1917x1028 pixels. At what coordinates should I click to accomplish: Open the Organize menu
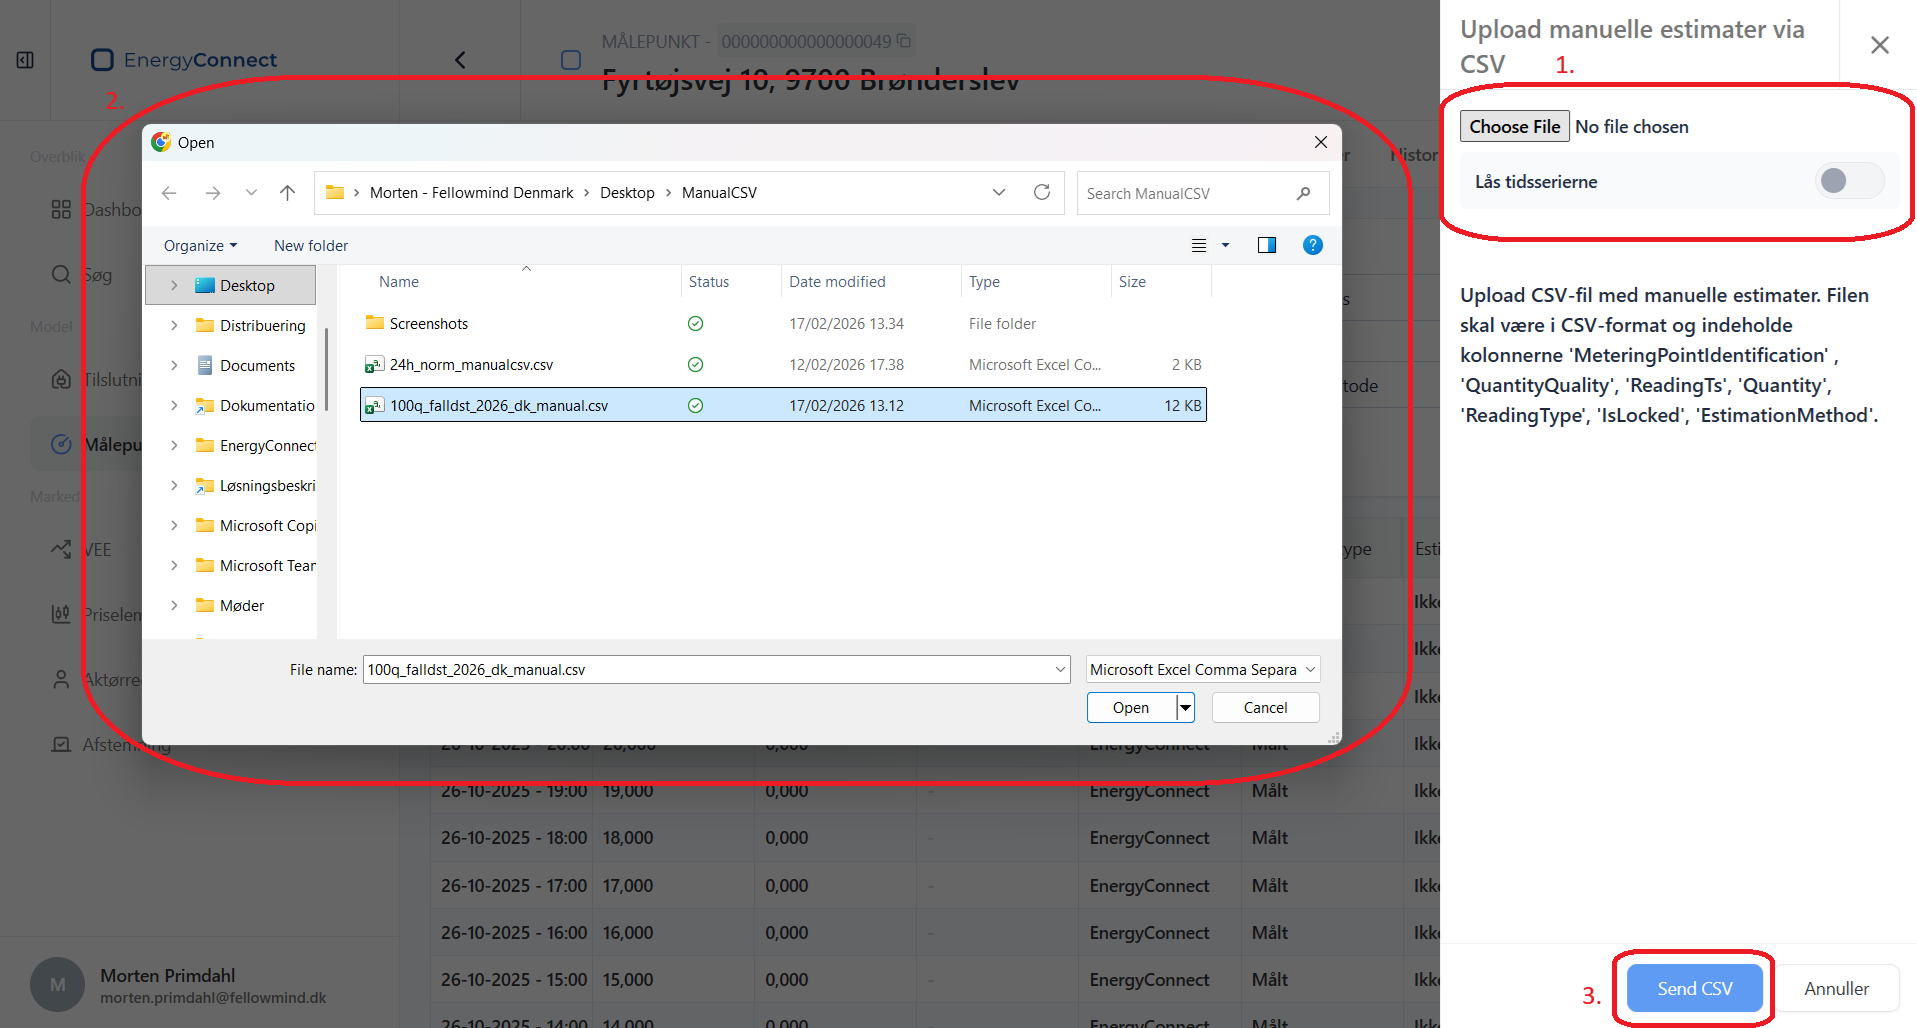(200, 245)
